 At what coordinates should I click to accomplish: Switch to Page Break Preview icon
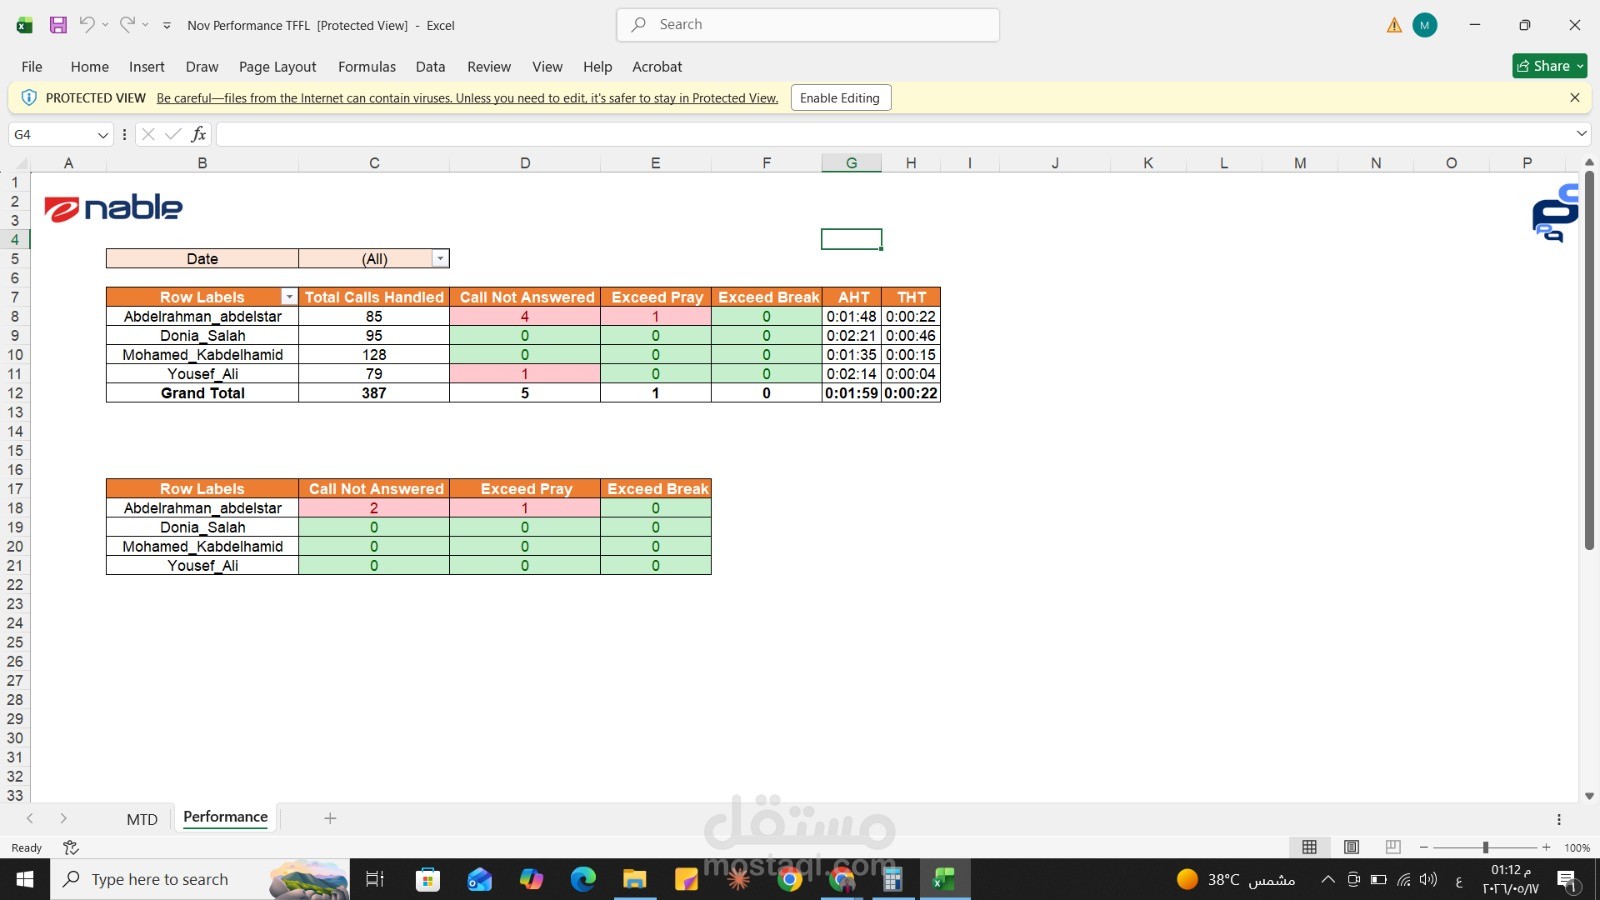click(1393, 847)
